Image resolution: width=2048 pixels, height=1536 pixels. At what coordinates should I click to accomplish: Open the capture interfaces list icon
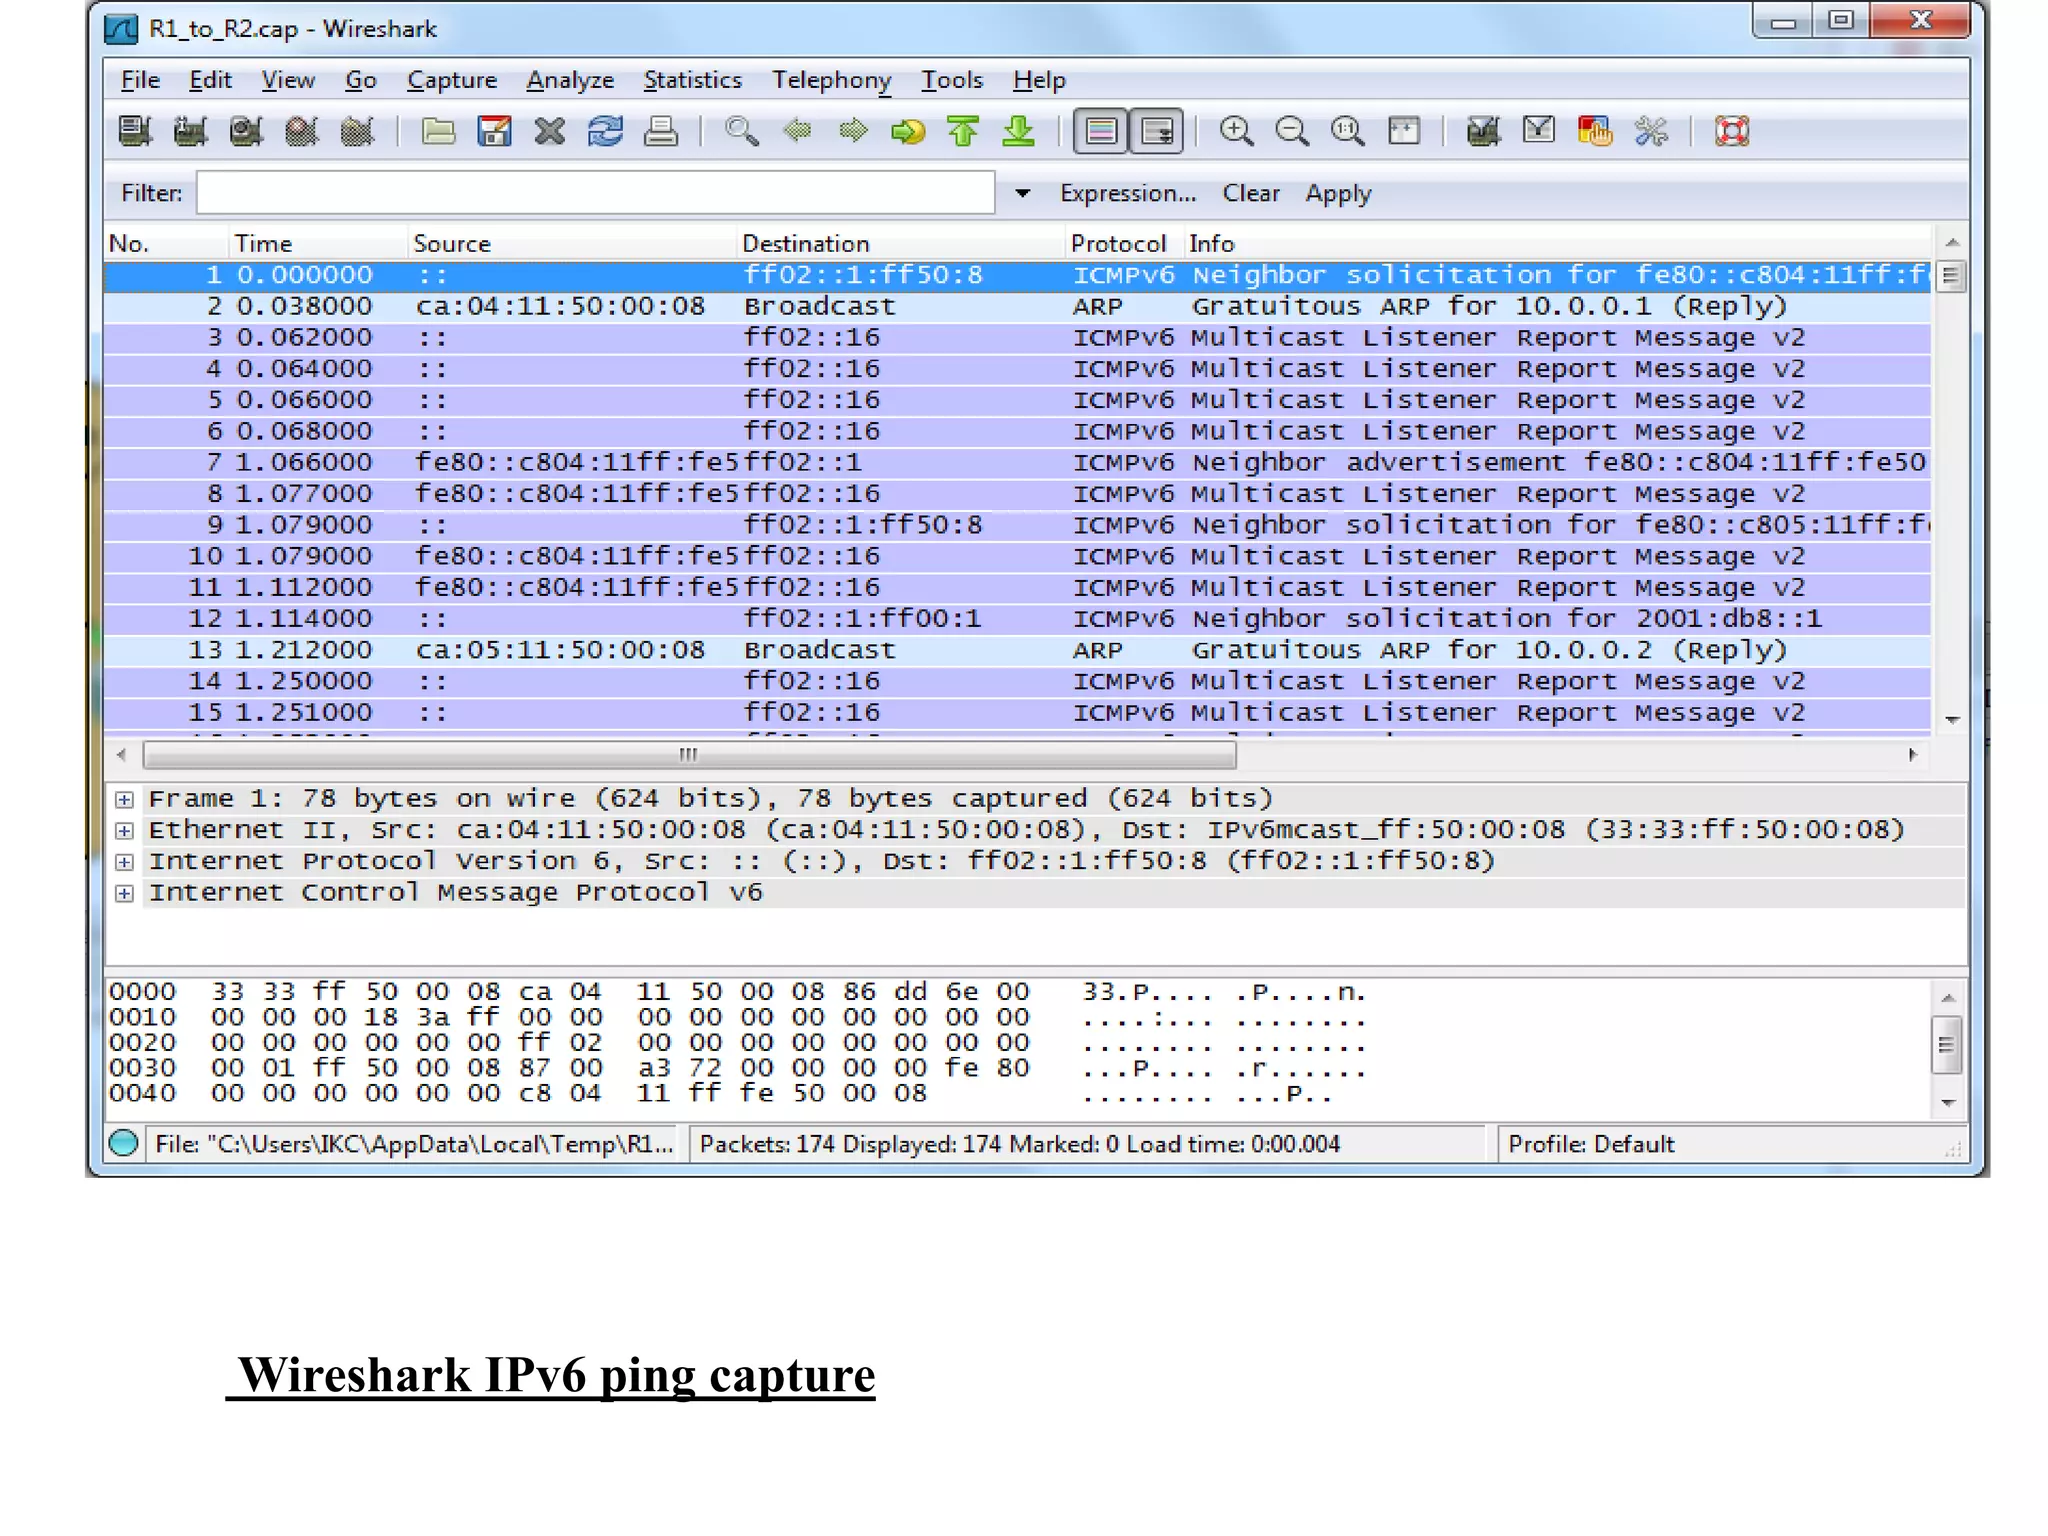135,131
